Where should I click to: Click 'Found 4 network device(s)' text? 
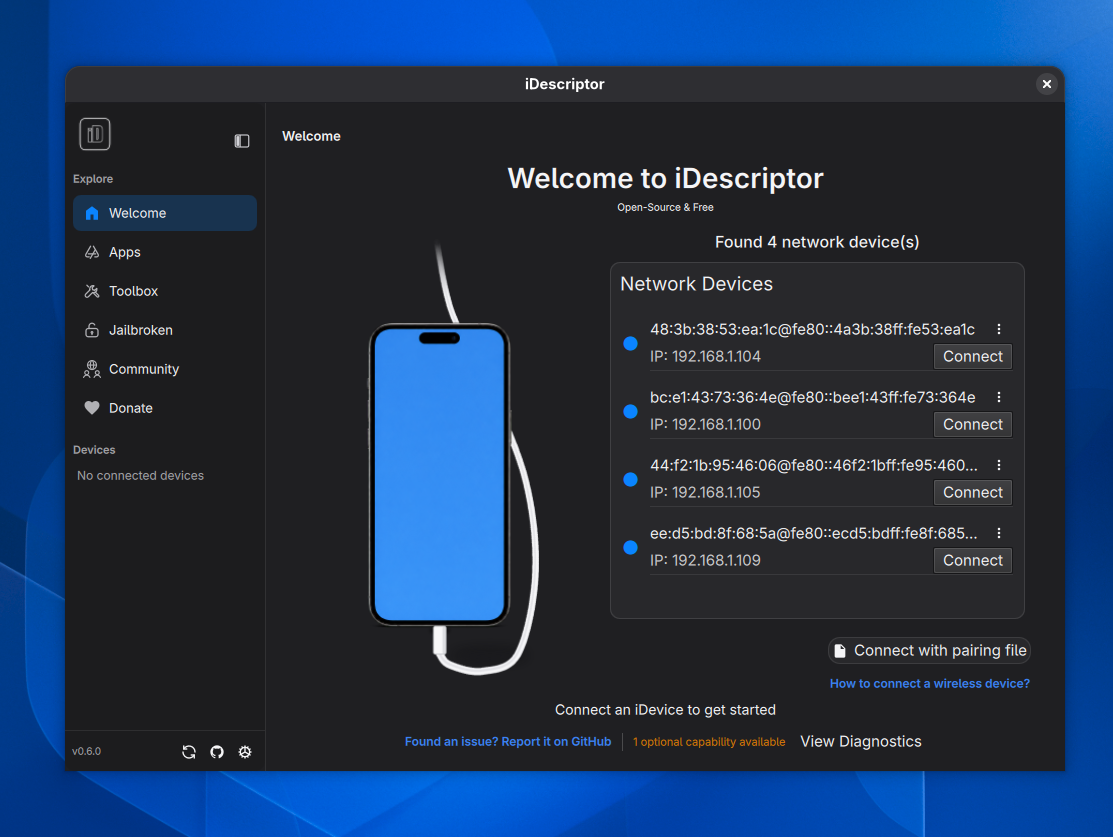pos(817,242)
